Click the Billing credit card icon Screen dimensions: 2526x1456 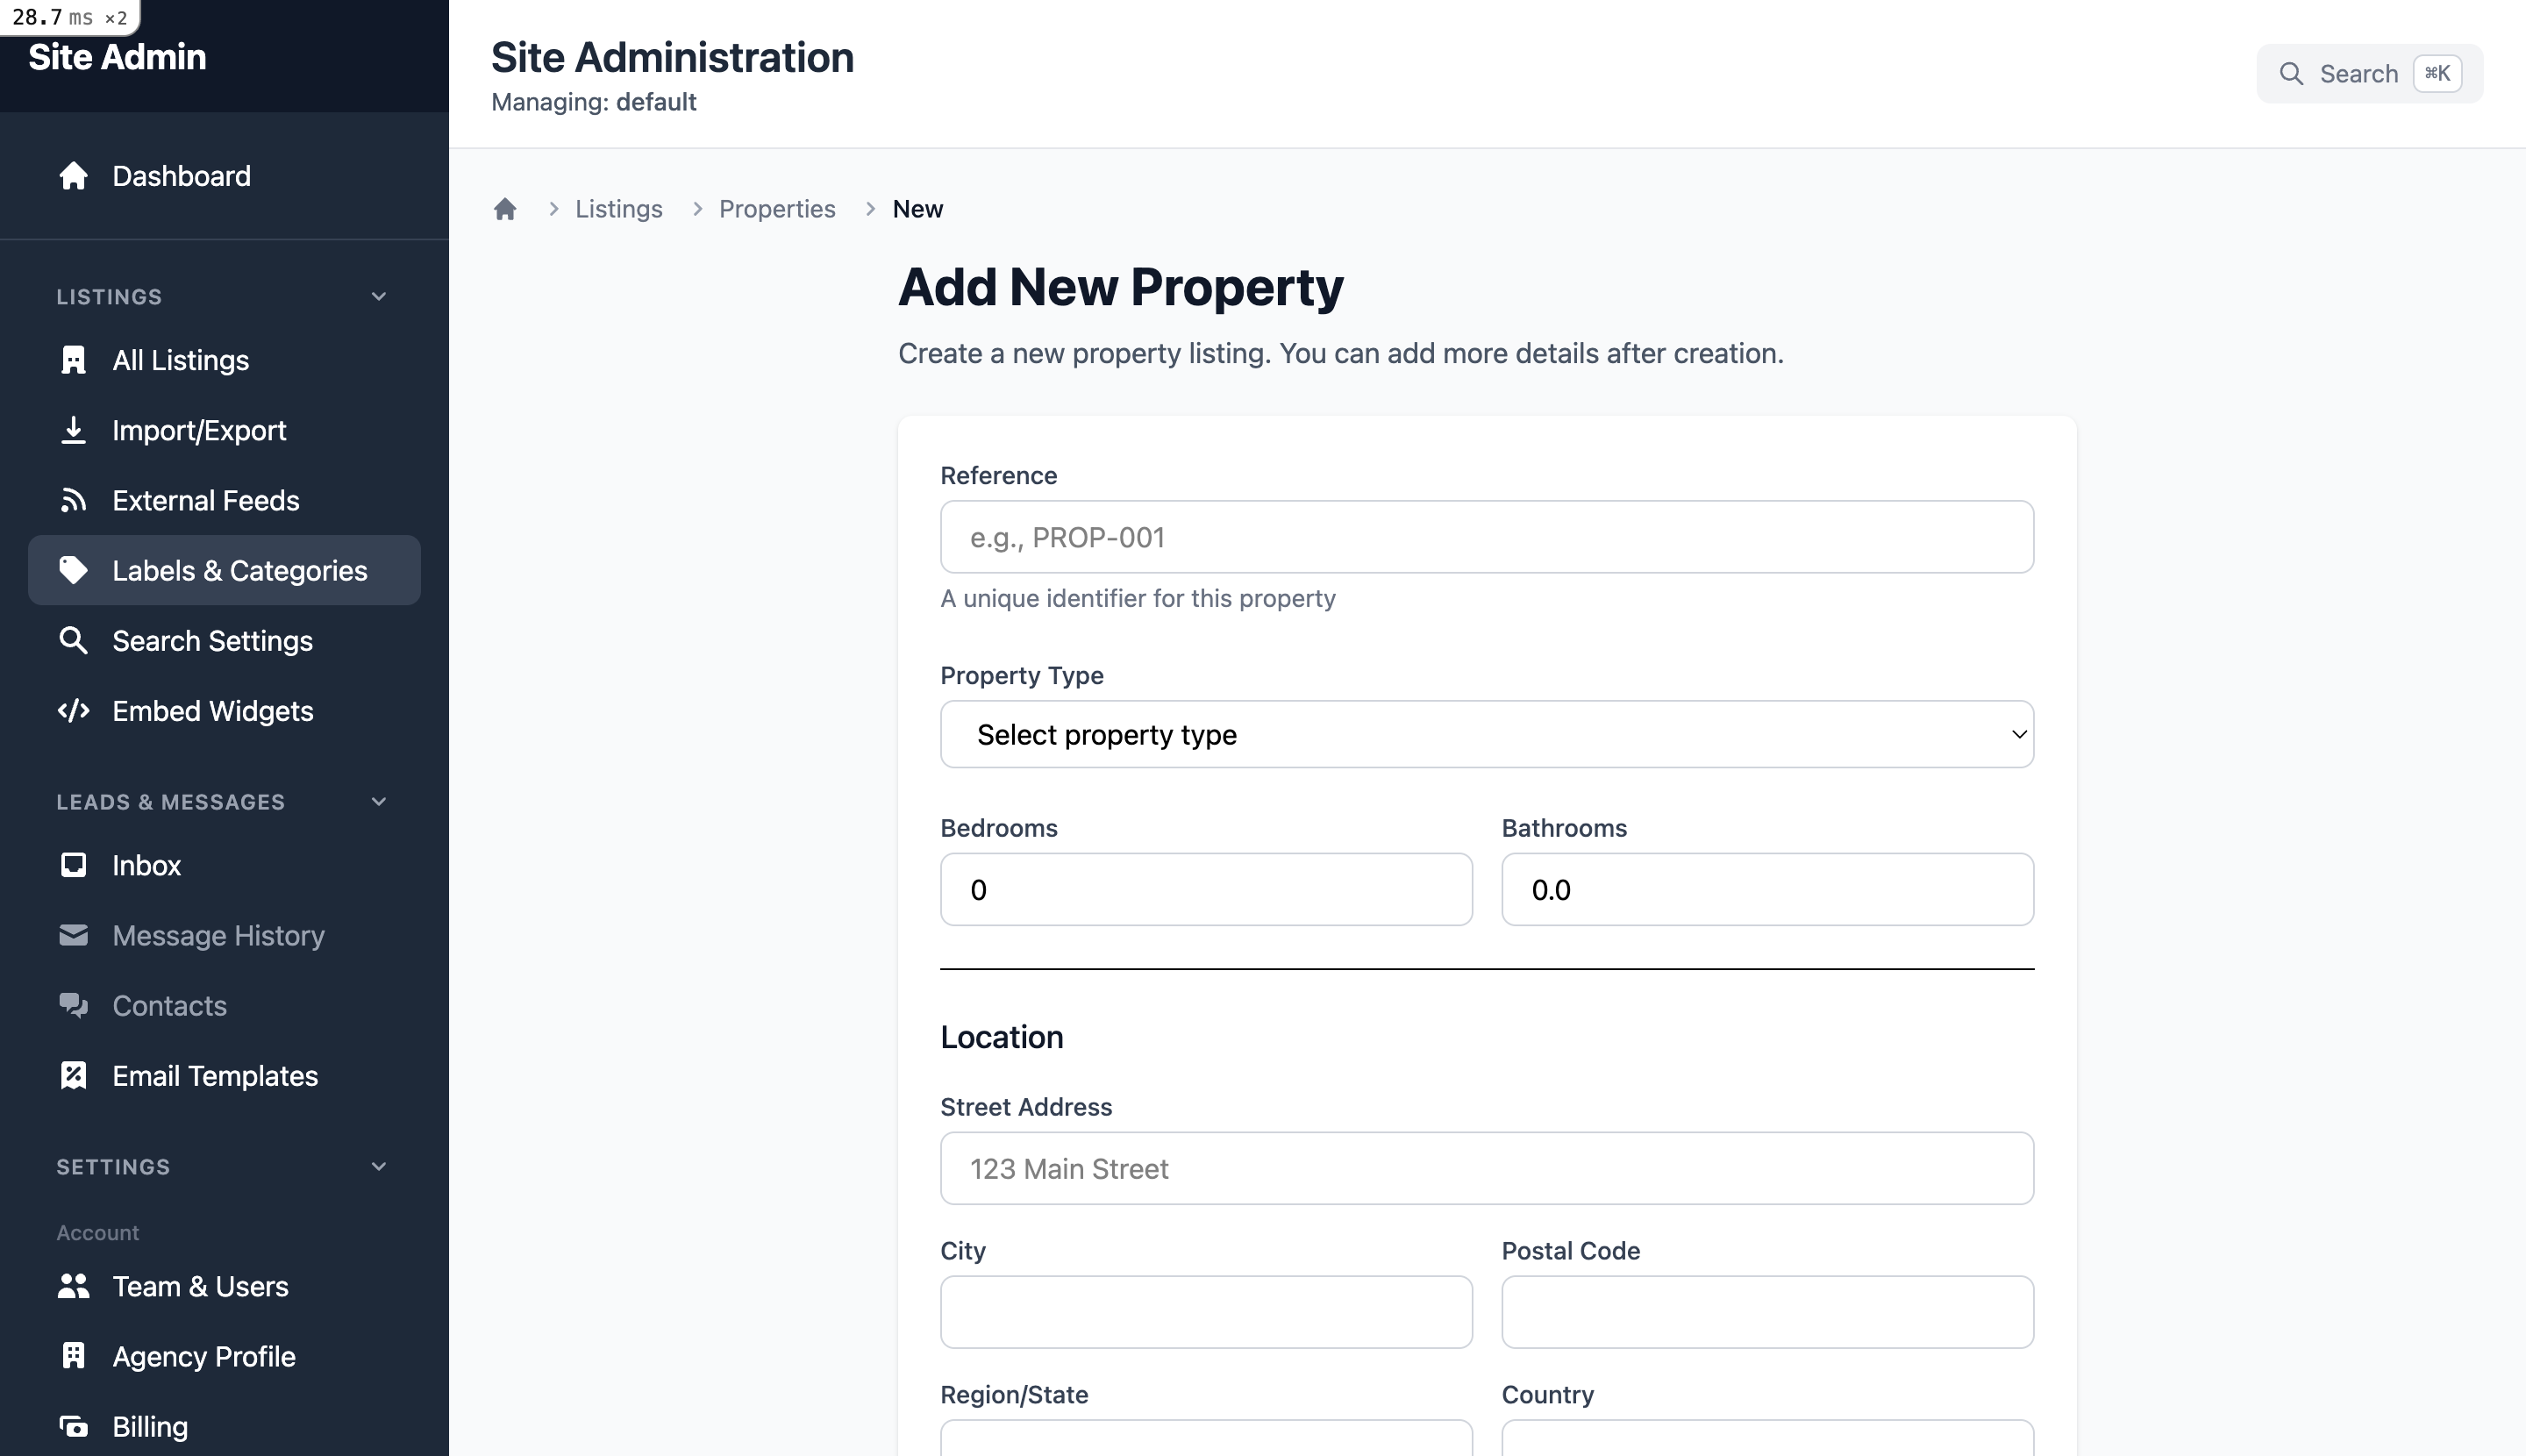point(74,1426)
